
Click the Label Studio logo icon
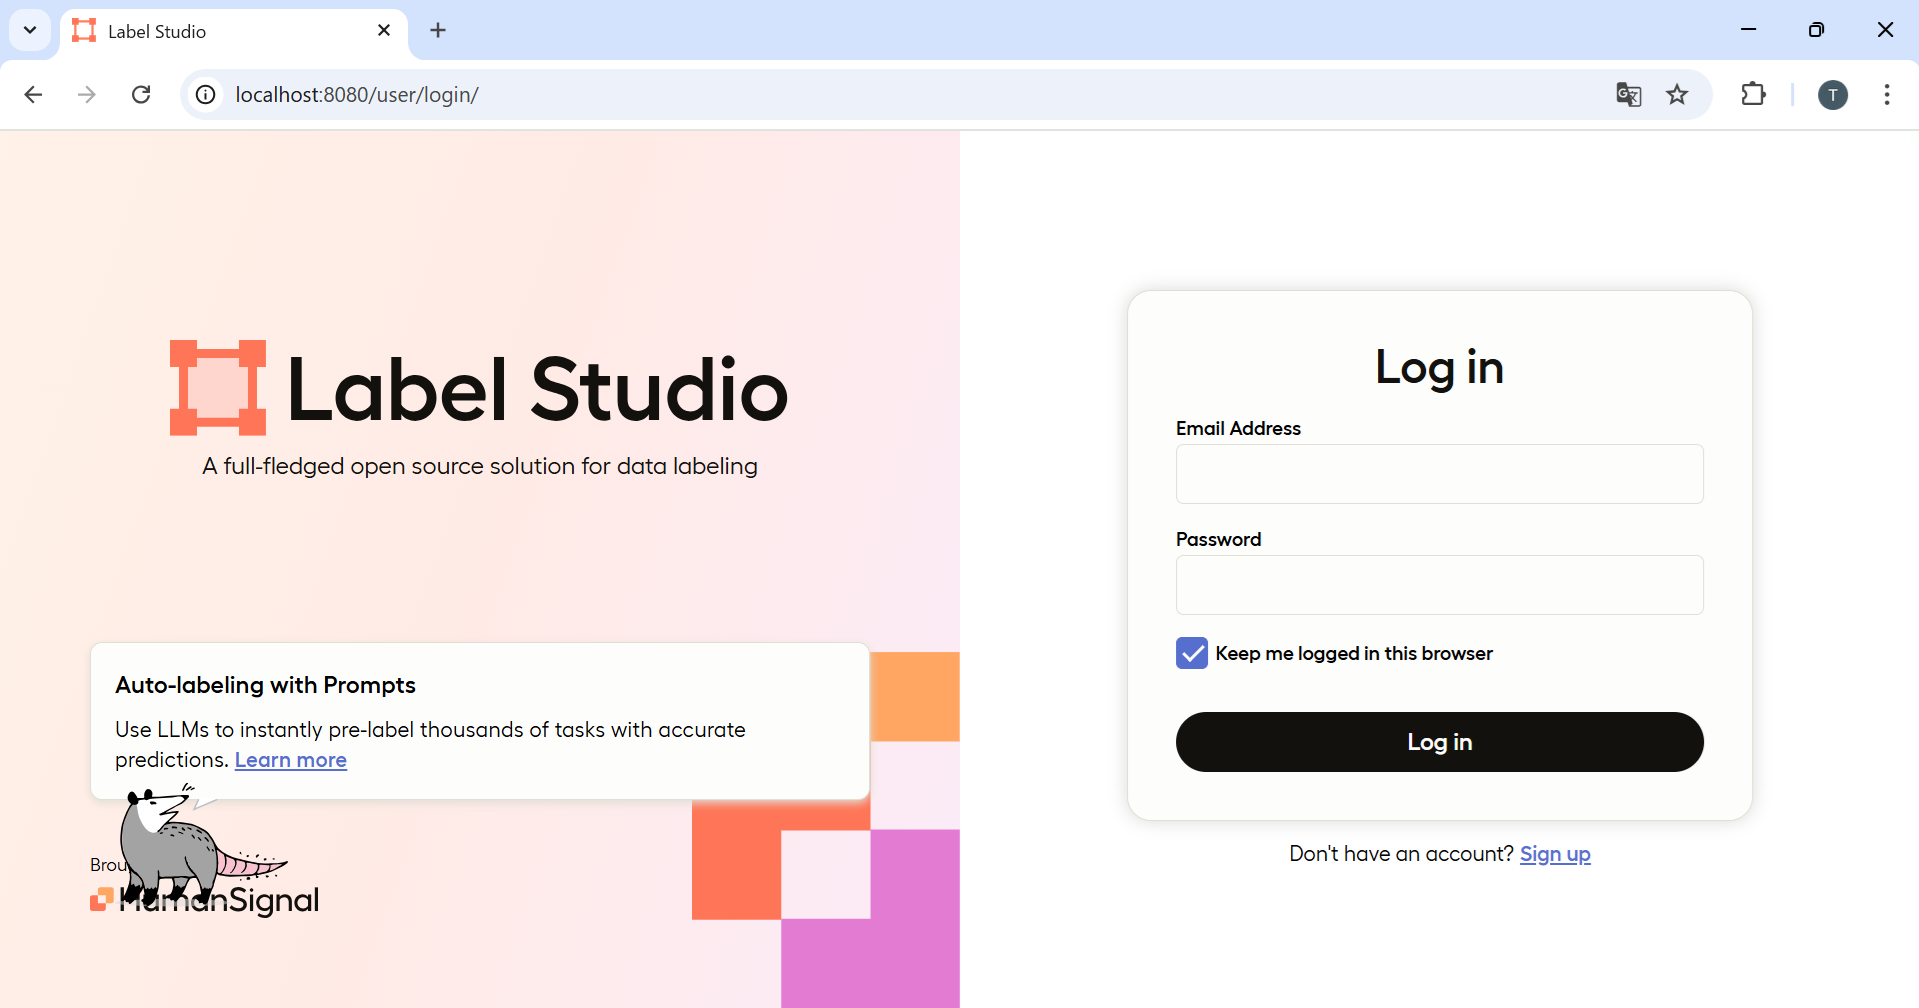click(x=218, y=388)
